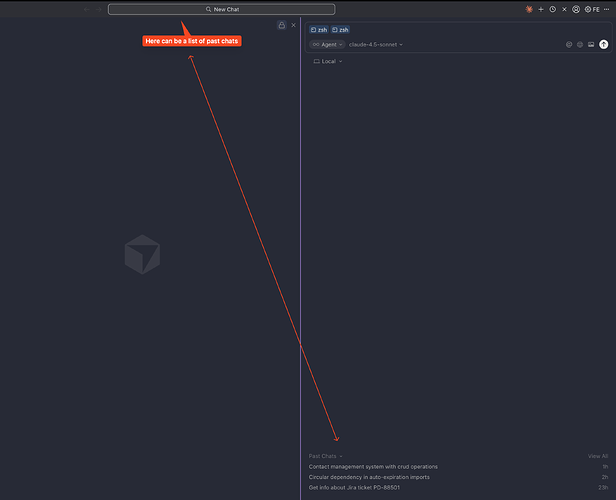
Task: Open the three-dots more actions menu
Action: [x=607, y=9]
